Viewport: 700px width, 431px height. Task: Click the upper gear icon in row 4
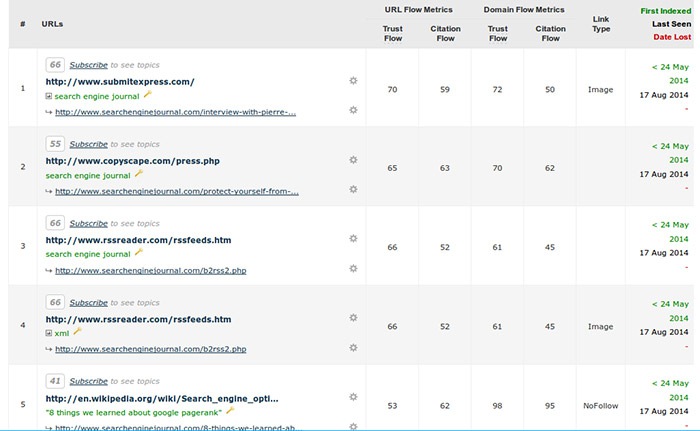[x=353, y=317]
